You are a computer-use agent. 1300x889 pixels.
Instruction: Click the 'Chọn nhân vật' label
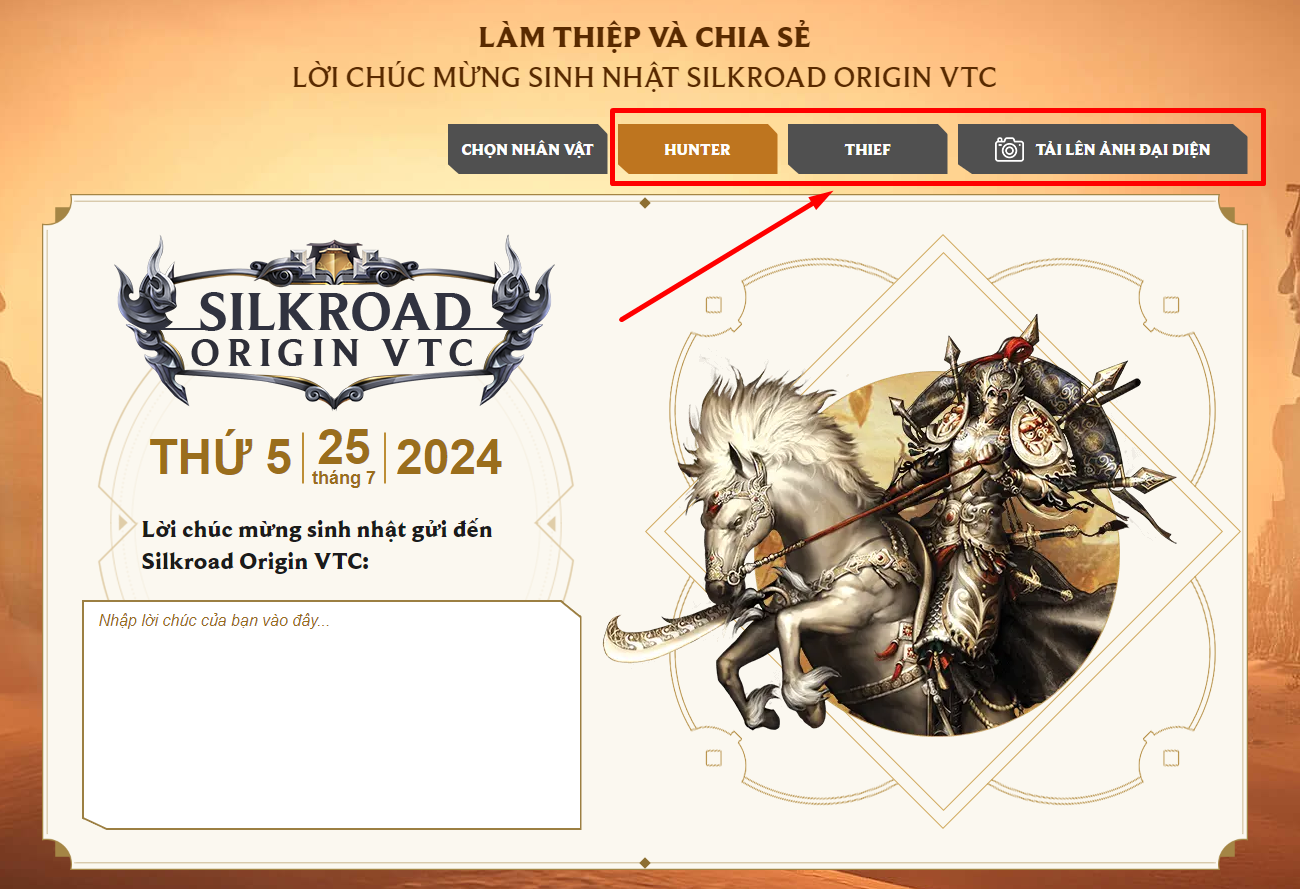point(527,150)
